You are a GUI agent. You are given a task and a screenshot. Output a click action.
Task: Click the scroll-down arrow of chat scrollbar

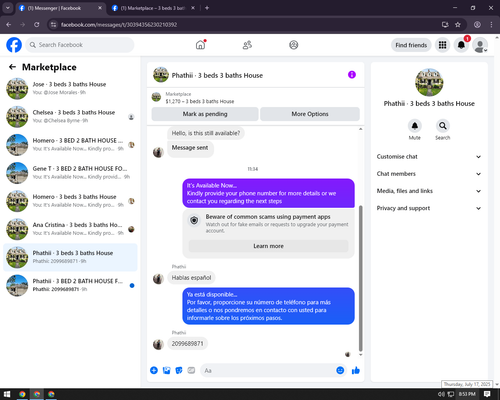point(360,355)
